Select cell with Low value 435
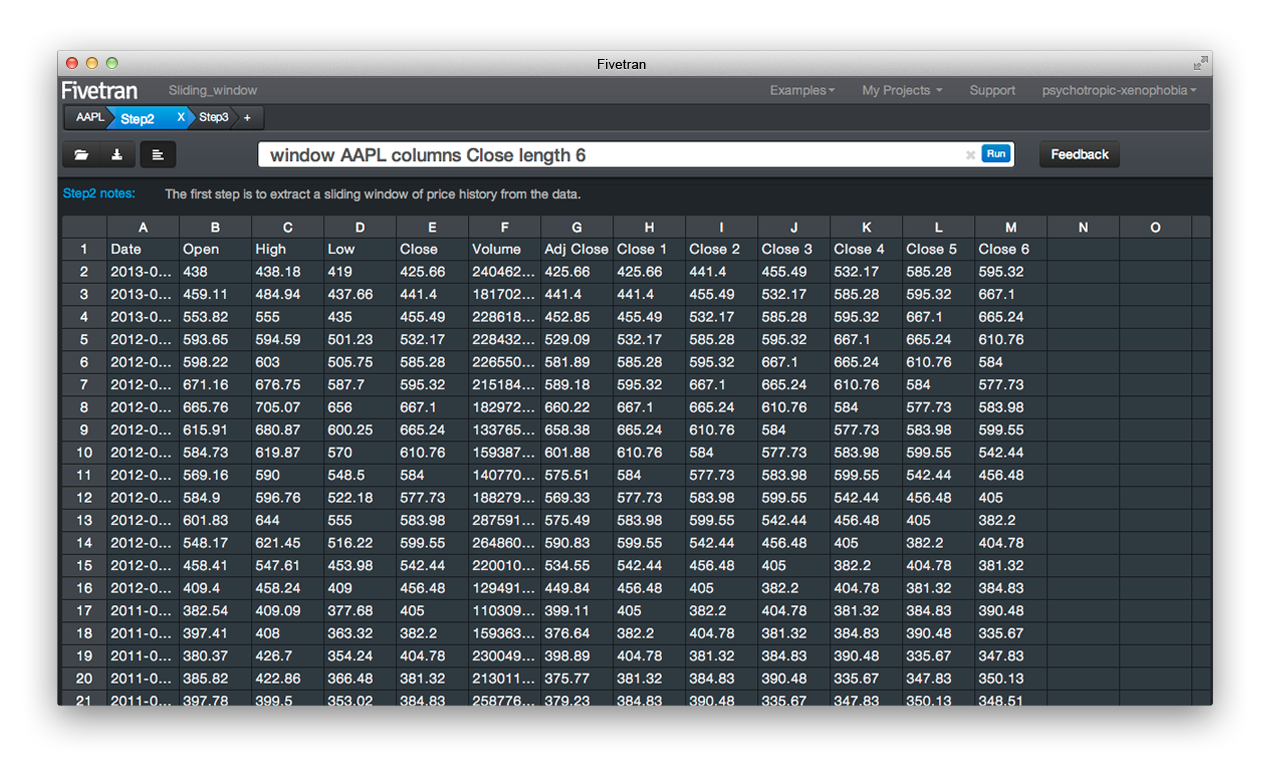 (x=360, y=317)
